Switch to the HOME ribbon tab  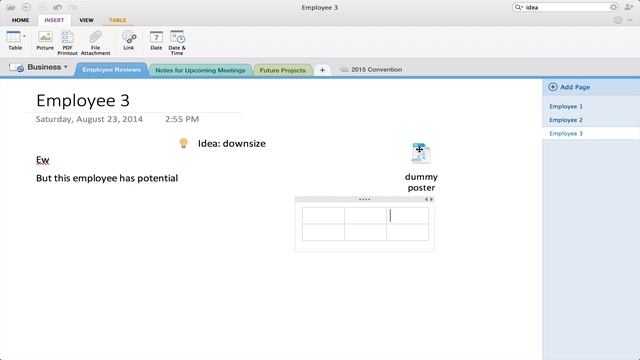tap(20, 20)
